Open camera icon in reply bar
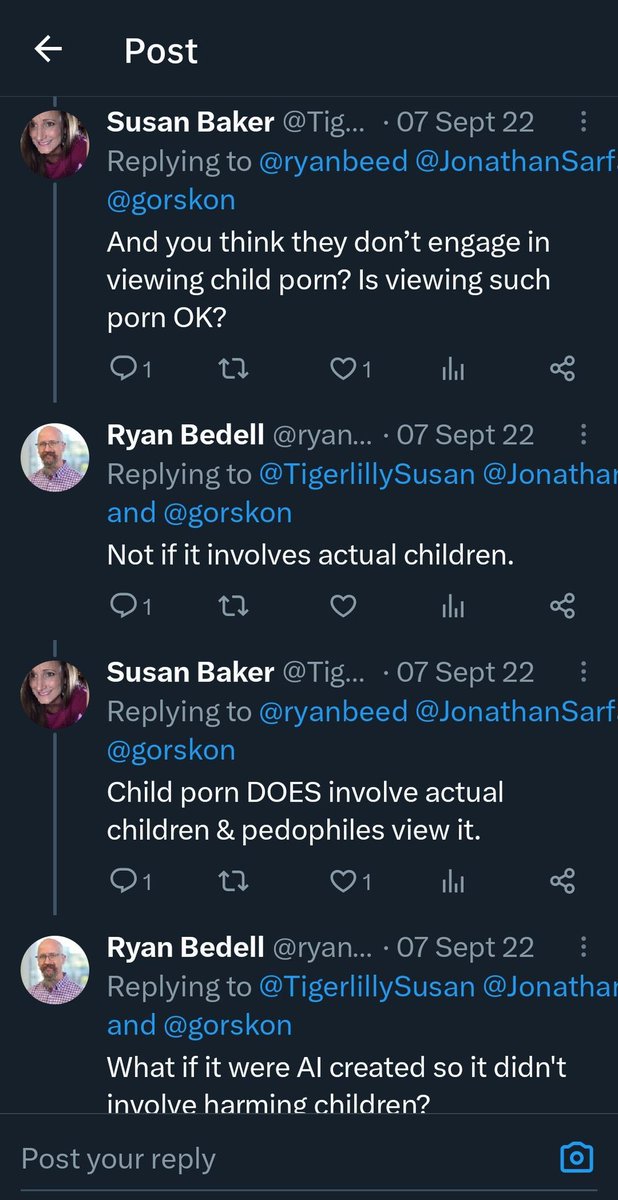Viewport: 618px width, 1200px height. 577,1158
